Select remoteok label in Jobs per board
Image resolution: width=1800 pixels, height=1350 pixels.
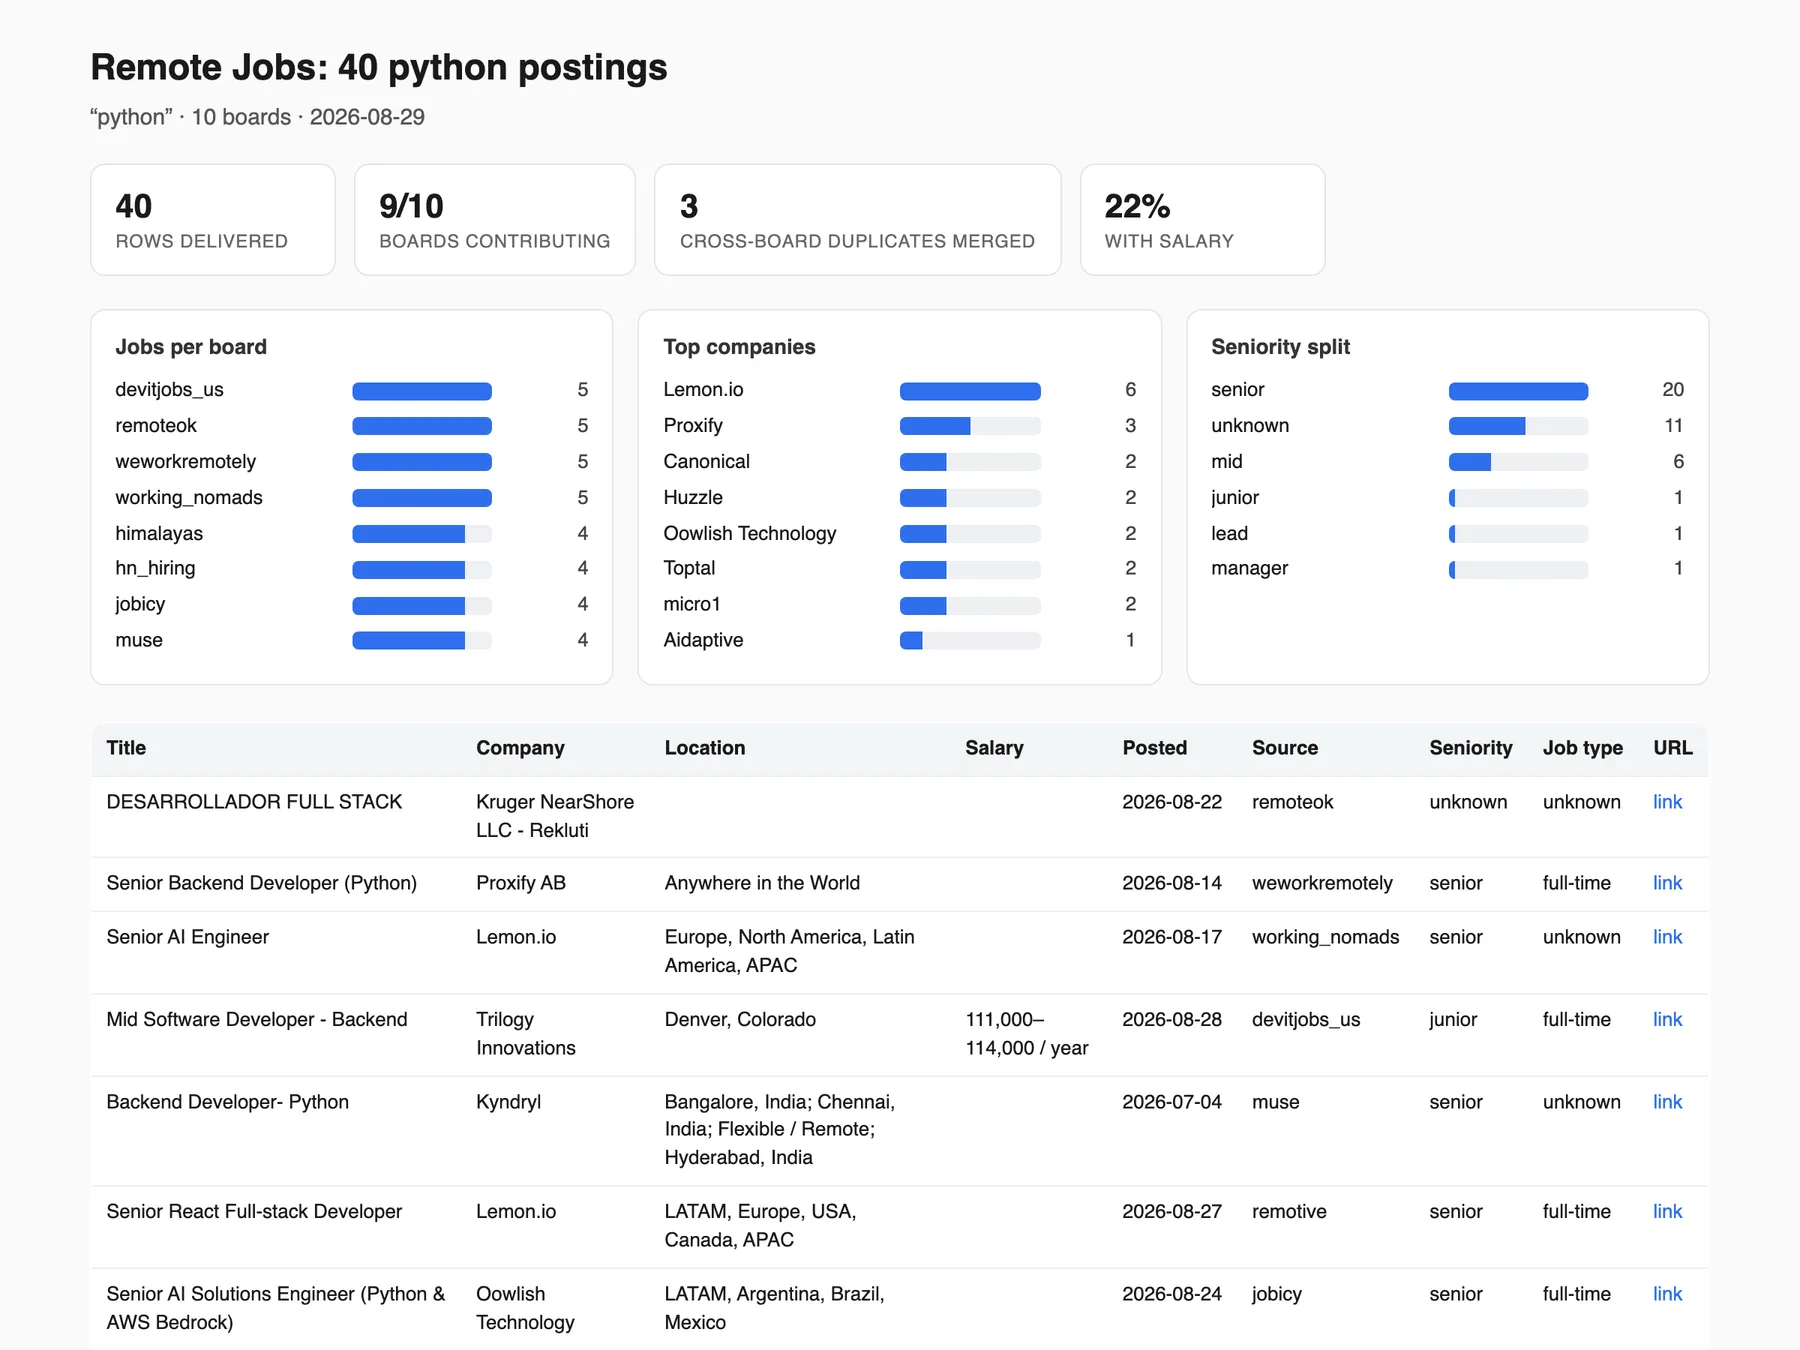pos(156,425)
